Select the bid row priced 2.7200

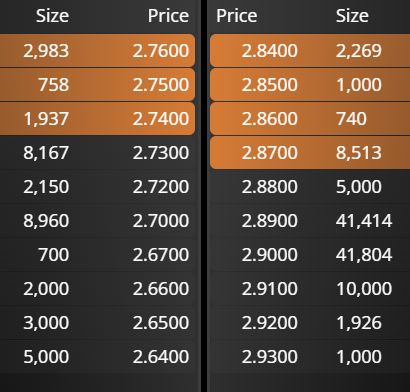tap(97, 187)
